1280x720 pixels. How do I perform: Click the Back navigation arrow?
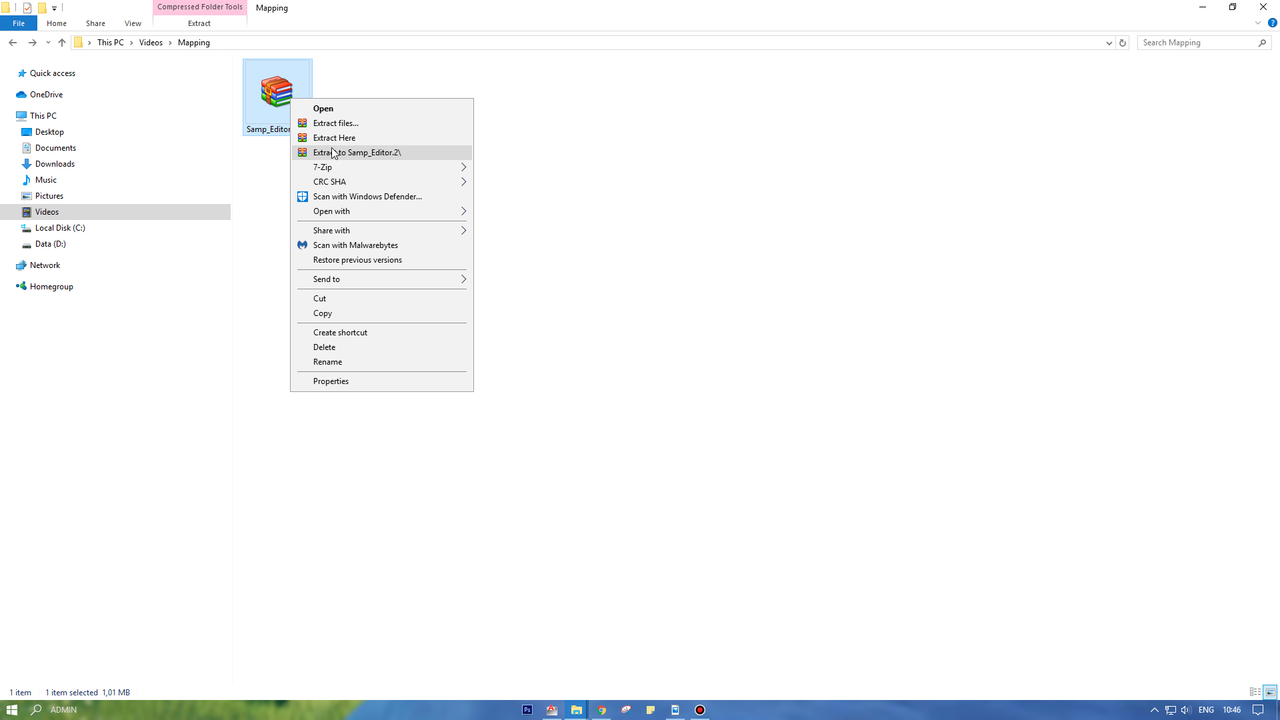coord(13,43)
